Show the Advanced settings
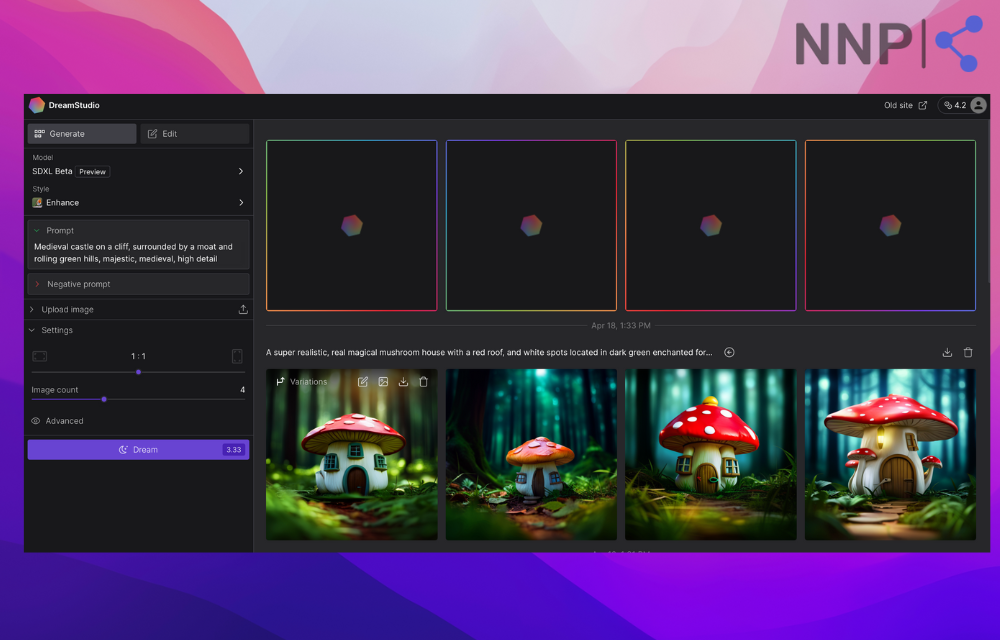The height and width of the screenshot is (640, 1000). [x=57, y=421]
